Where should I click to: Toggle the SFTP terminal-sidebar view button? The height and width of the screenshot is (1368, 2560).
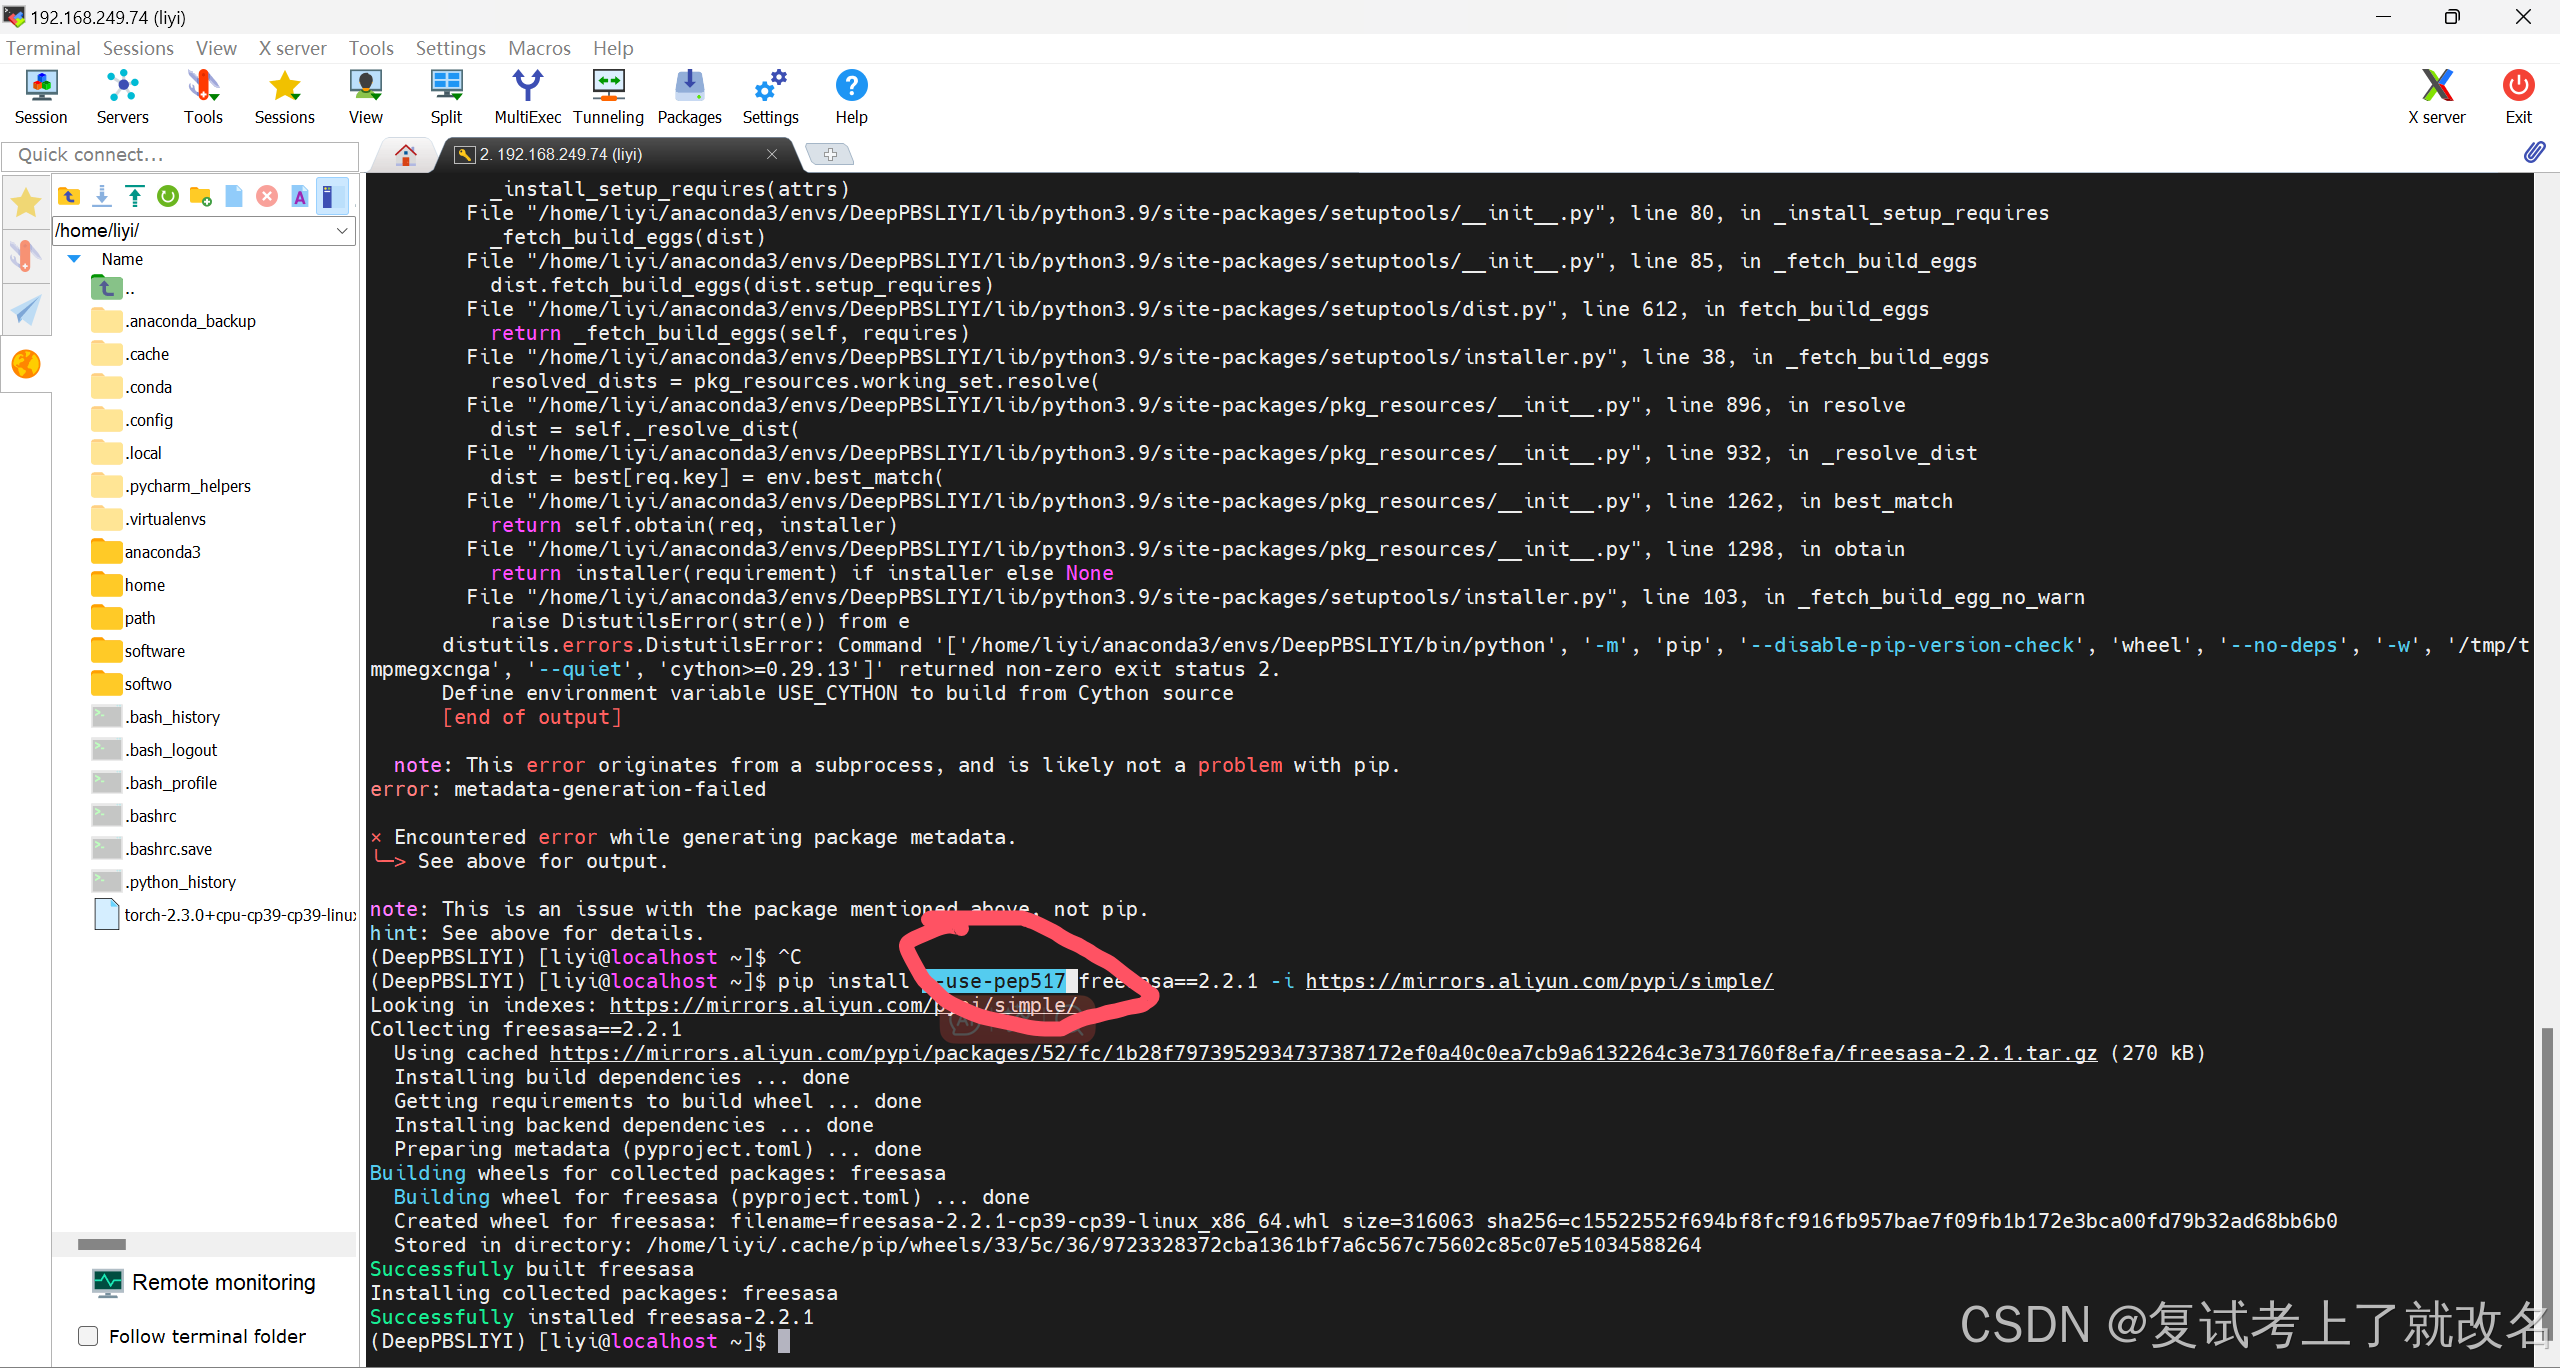[x=332, y=197]
